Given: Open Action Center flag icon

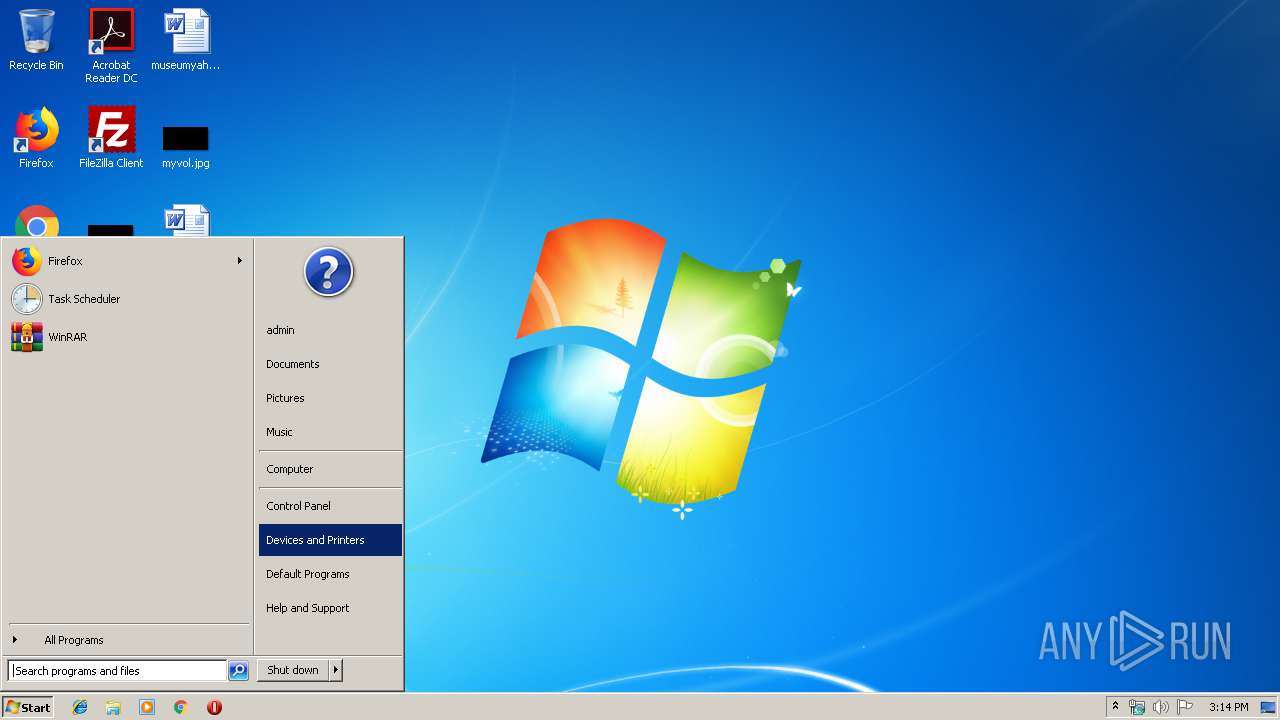Looking at the screenshot, I should click(1185, 707).
